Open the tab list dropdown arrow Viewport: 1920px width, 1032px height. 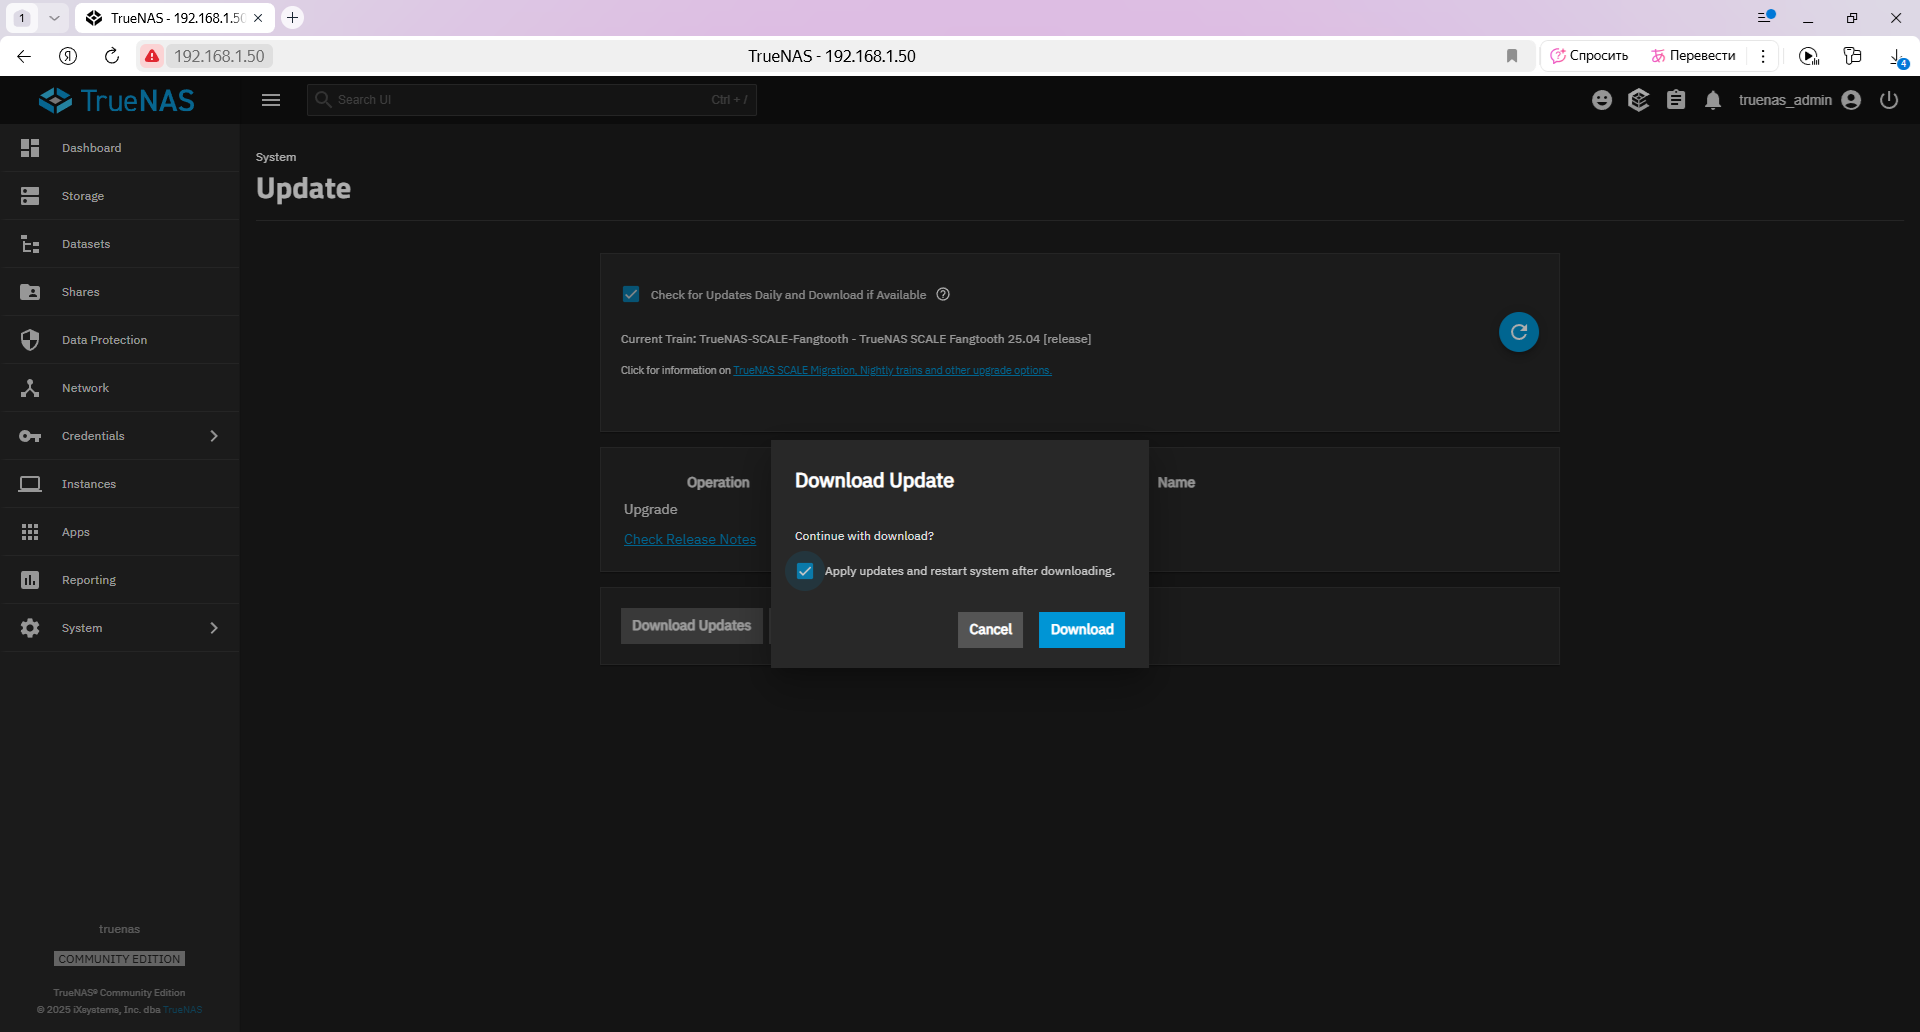(54, 18)
